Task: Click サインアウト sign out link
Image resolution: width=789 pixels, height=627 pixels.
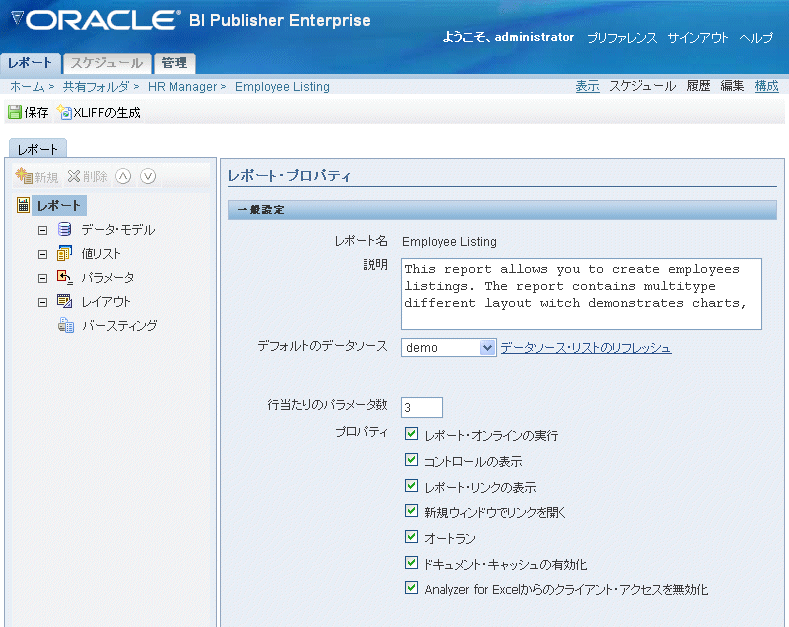Action: click(698, 38)
